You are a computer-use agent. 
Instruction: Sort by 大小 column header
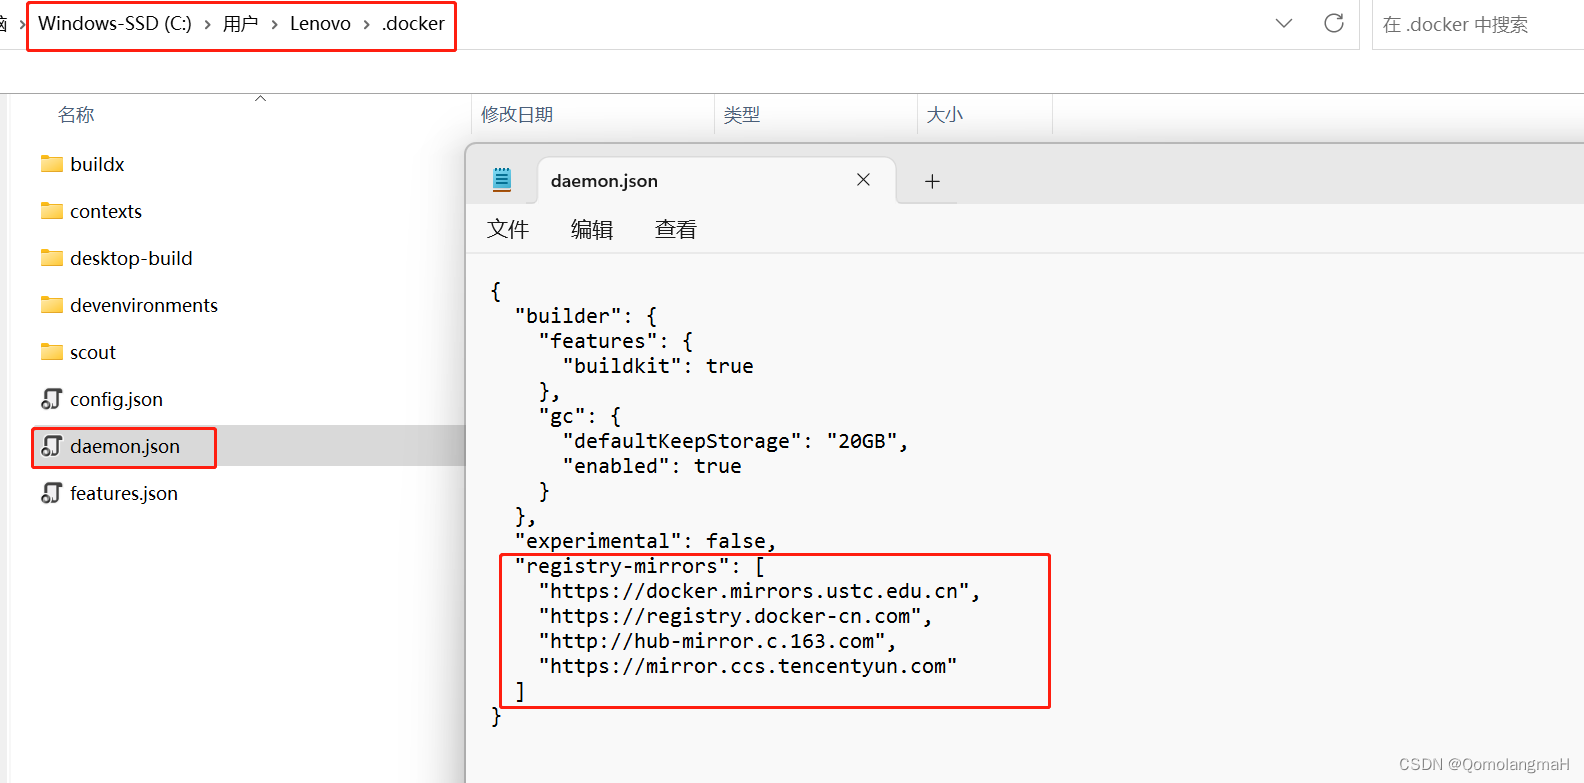(x=945, y=115)
